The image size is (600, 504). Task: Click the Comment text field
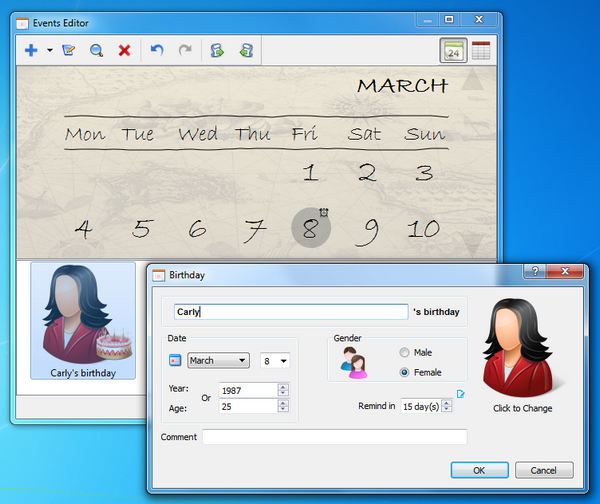[335, 437]
